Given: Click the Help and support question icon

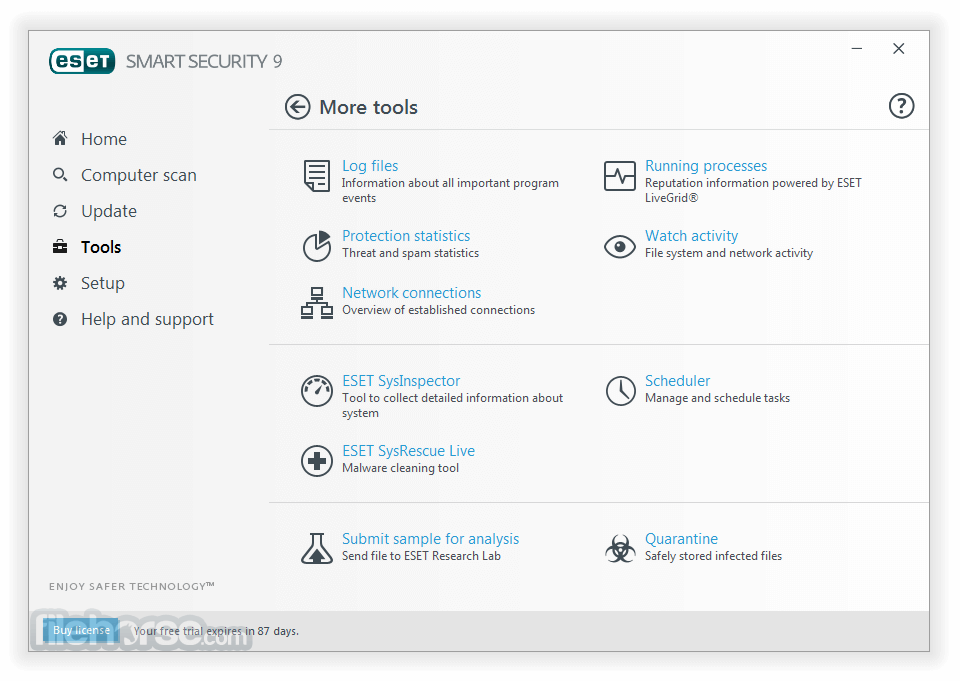Looking at the screenshot, I should (x=60, y=319).
